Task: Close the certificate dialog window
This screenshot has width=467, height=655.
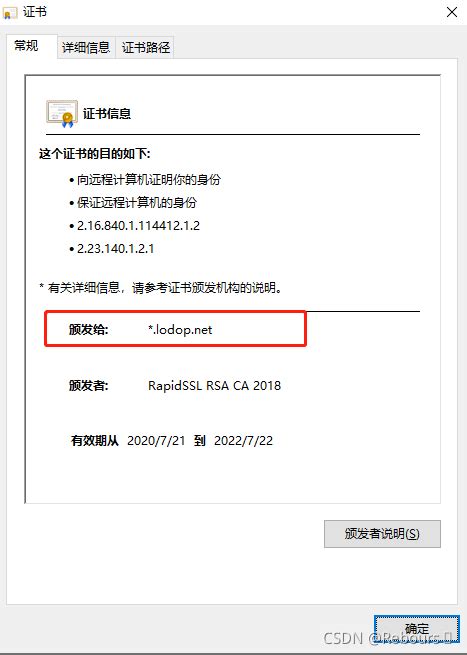Action: (452, 13)
